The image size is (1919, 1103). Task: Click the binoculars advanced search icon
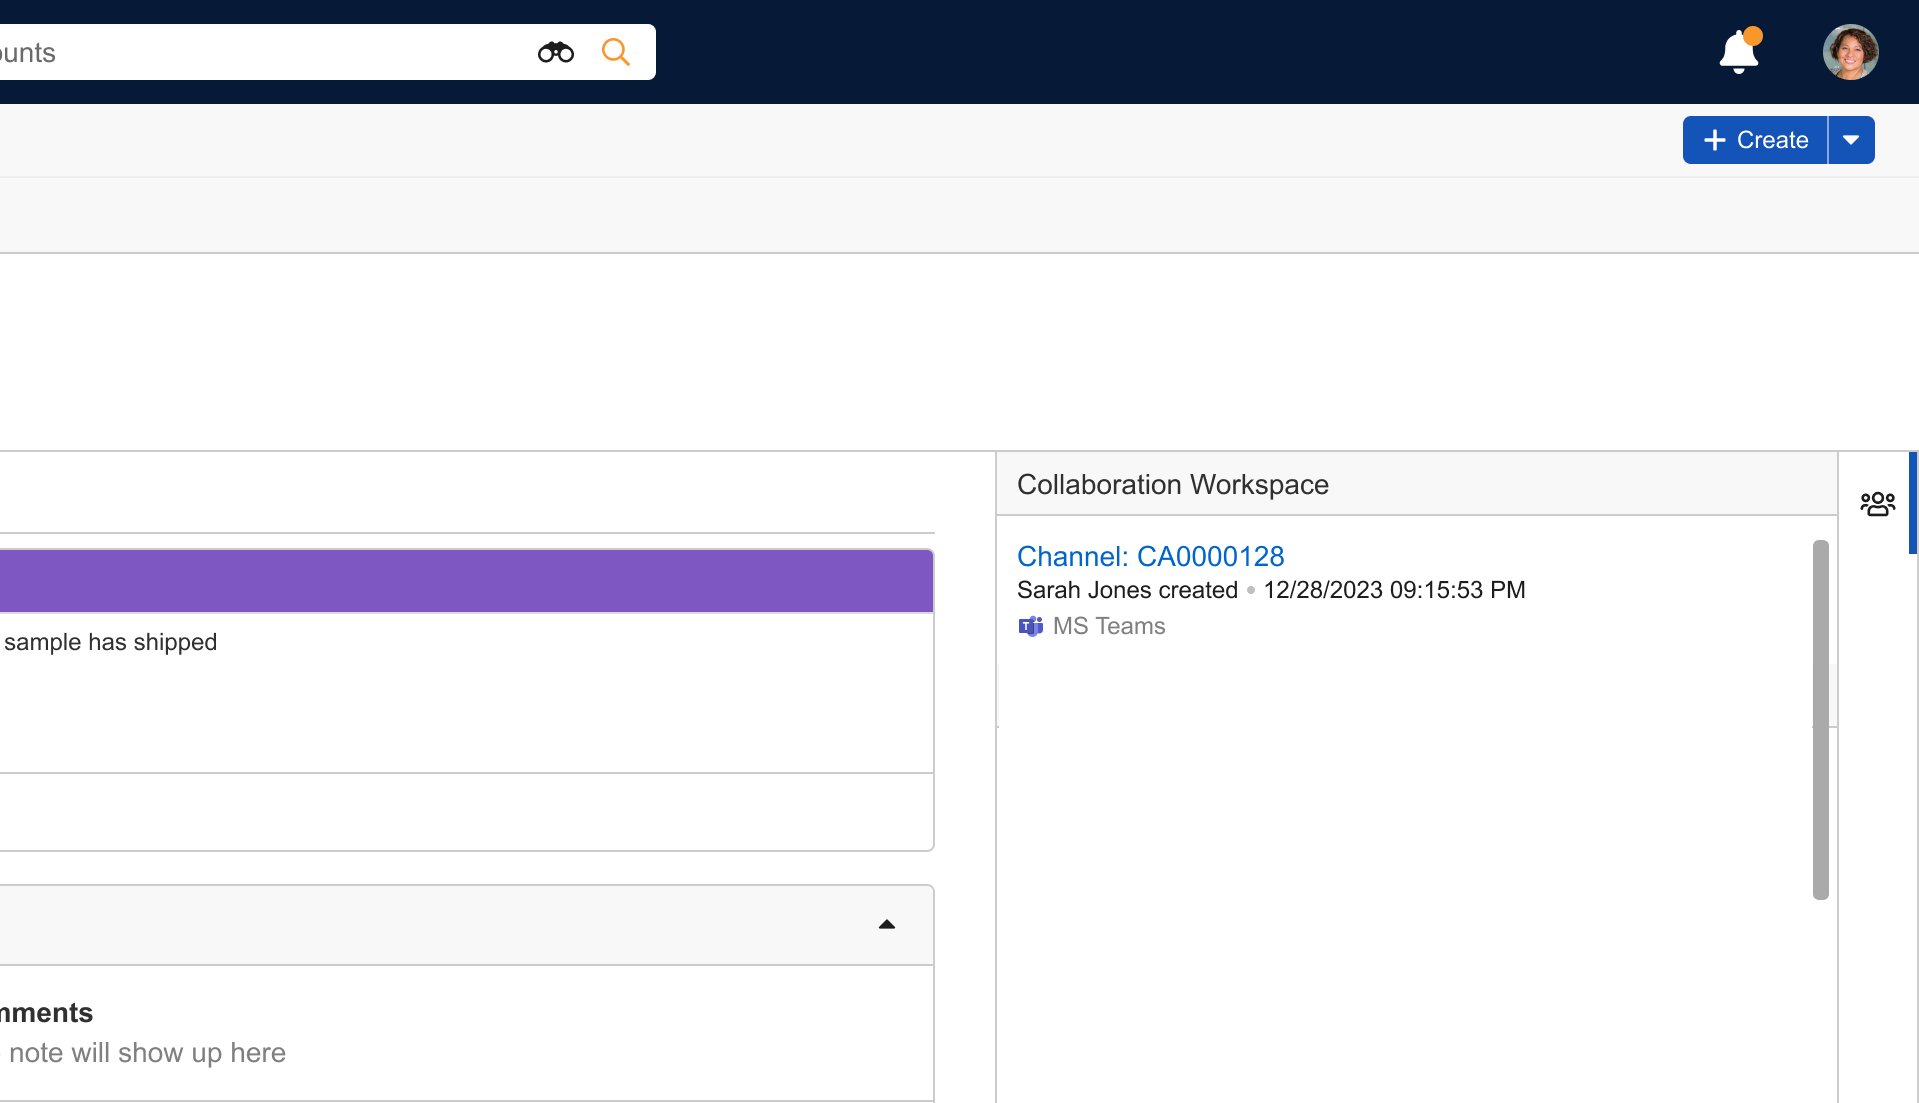555,52
